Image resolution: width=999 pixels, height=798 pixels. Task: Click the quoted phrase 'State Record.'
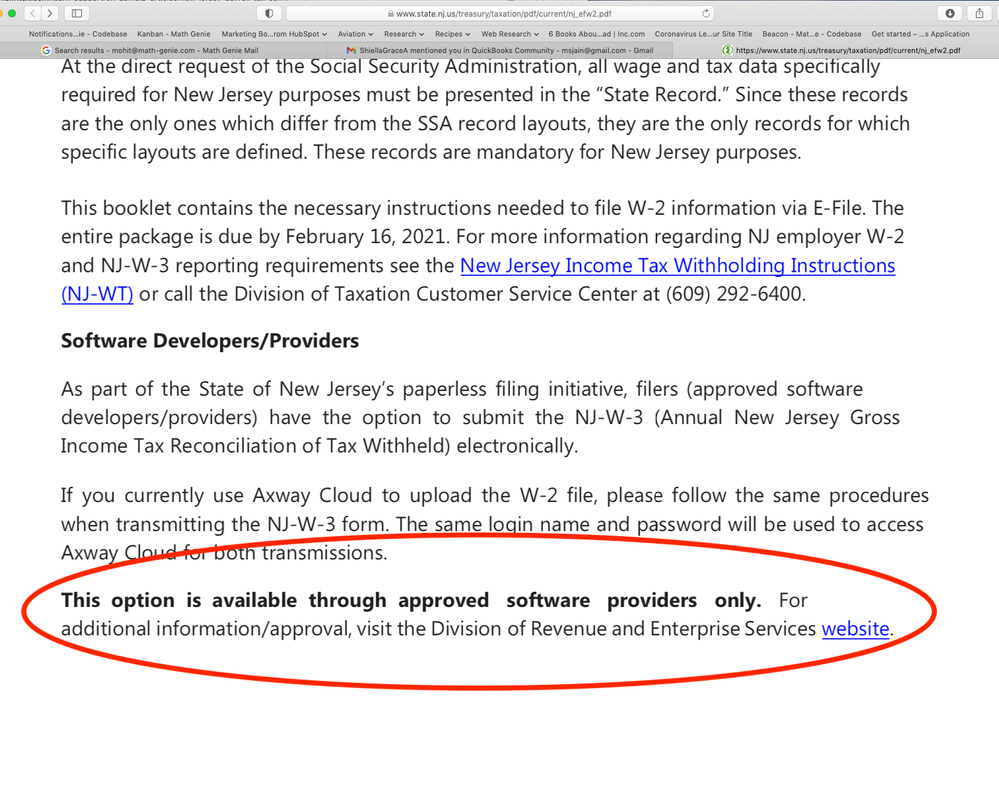pos(663,95)
